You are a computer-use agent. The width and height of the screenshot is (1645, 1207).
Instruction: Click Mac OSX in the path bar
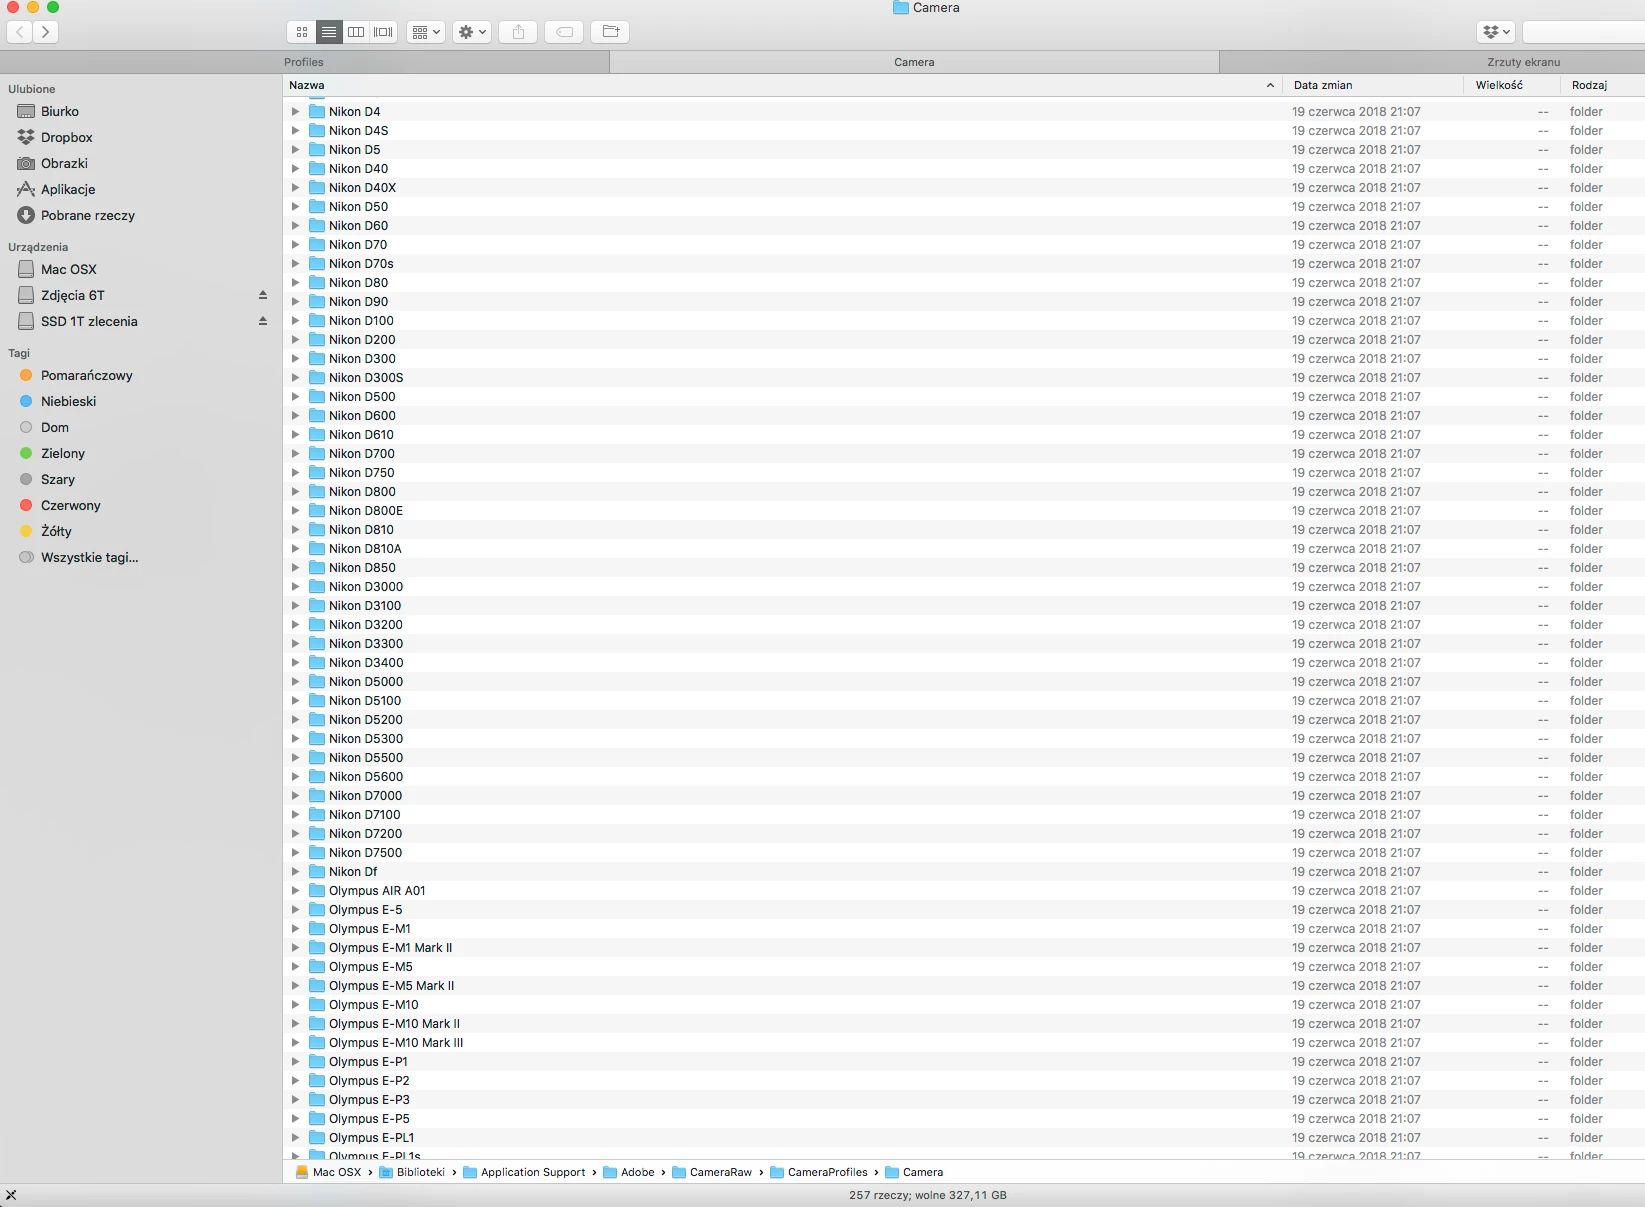pos(328,1172)
